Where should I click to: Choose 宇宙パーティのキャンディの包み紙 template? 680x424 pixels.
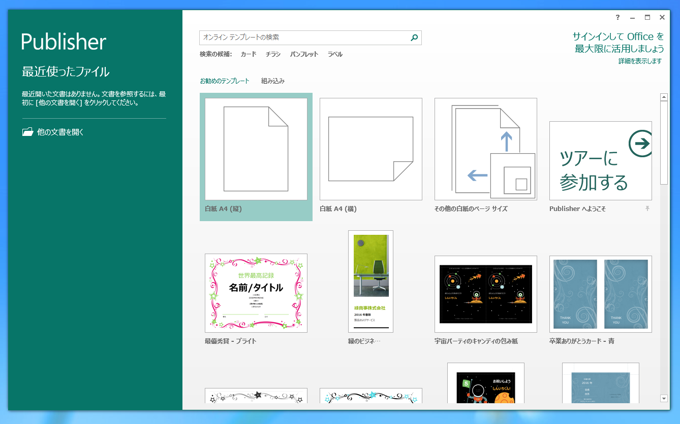pos(486,300)
